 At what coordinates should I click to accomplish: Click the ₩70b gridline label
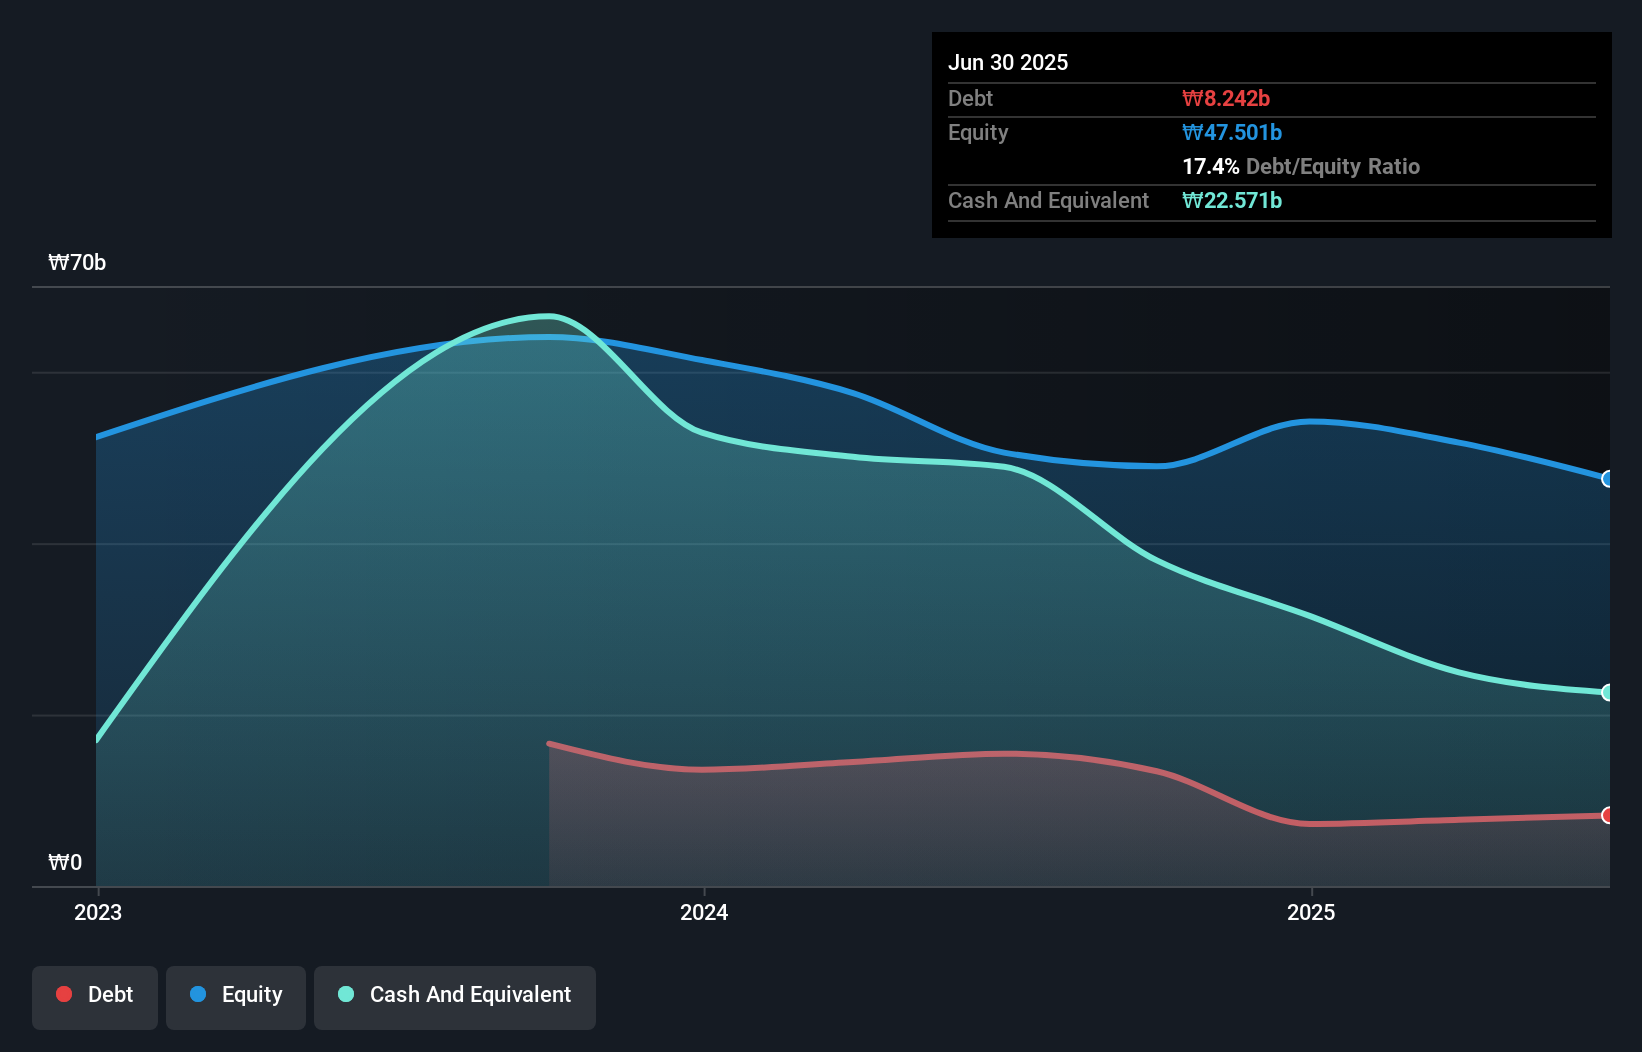(x=77, y=263)
